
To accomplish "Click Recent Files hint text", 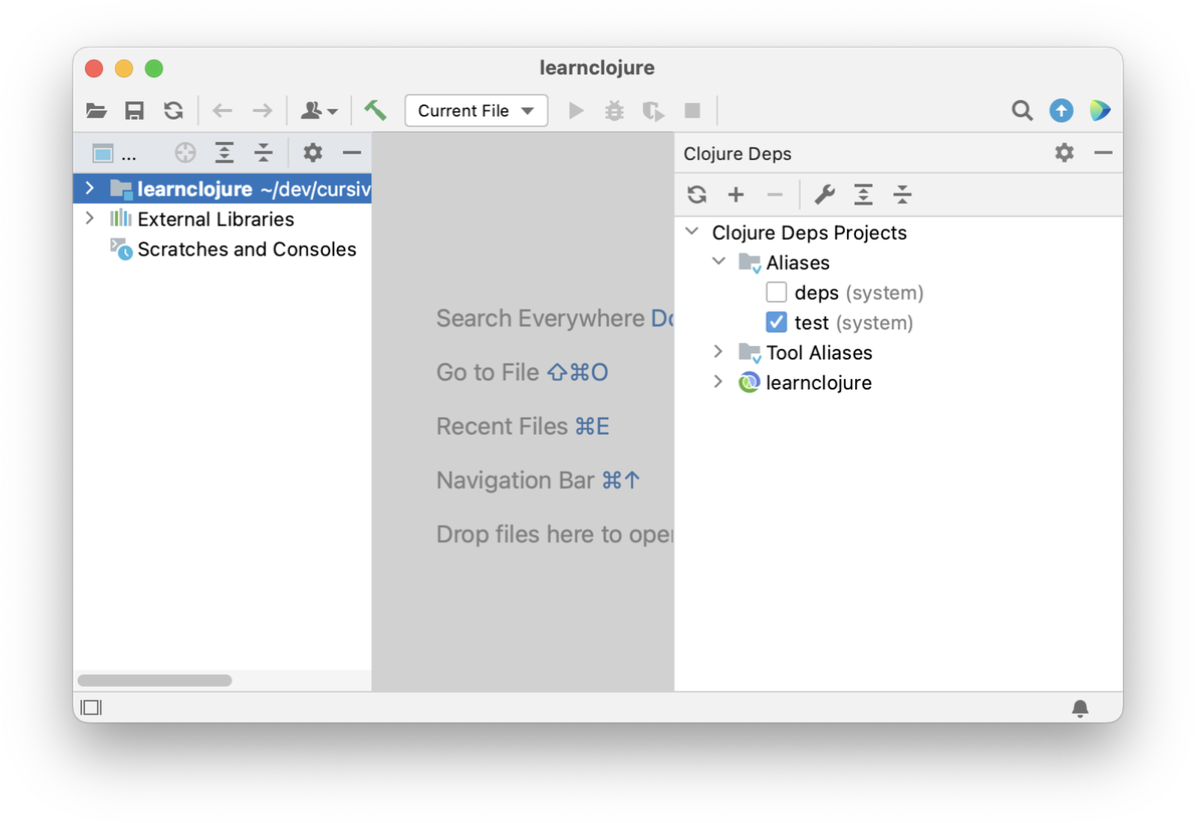I will [502, 426].
